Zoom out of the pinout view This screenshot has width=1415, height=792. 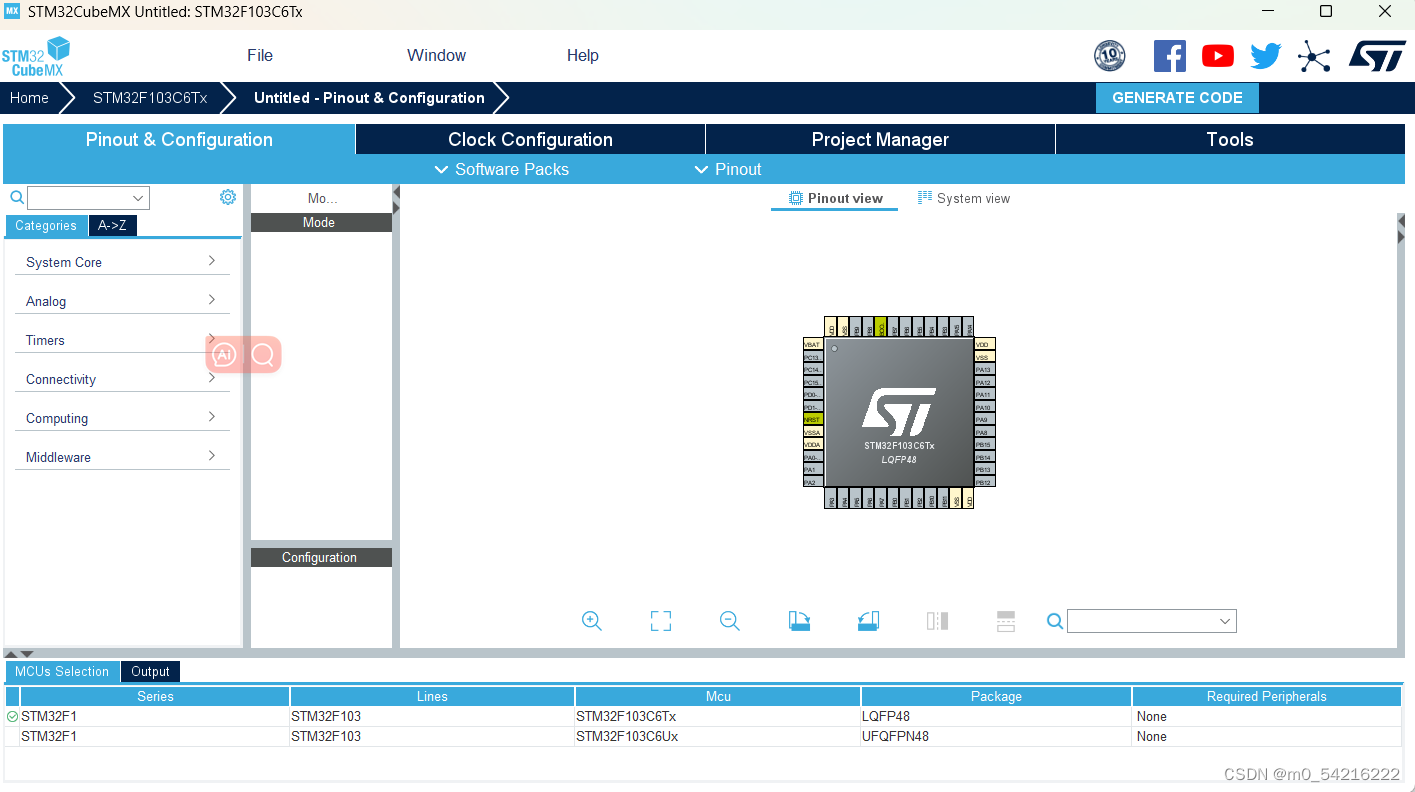pos(729,620)
